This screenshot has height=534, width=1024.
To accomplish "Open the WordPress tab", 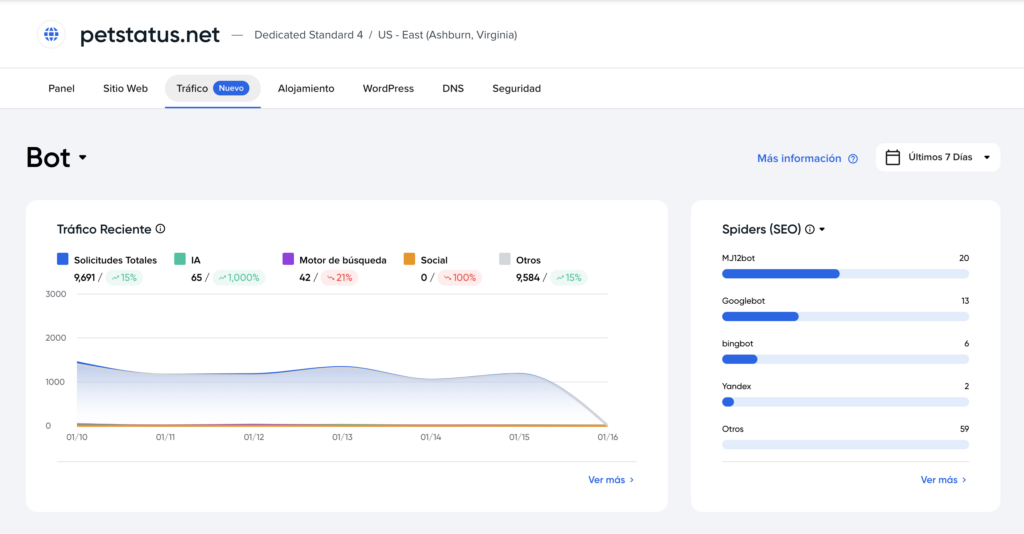I will [x=388, y=88].
